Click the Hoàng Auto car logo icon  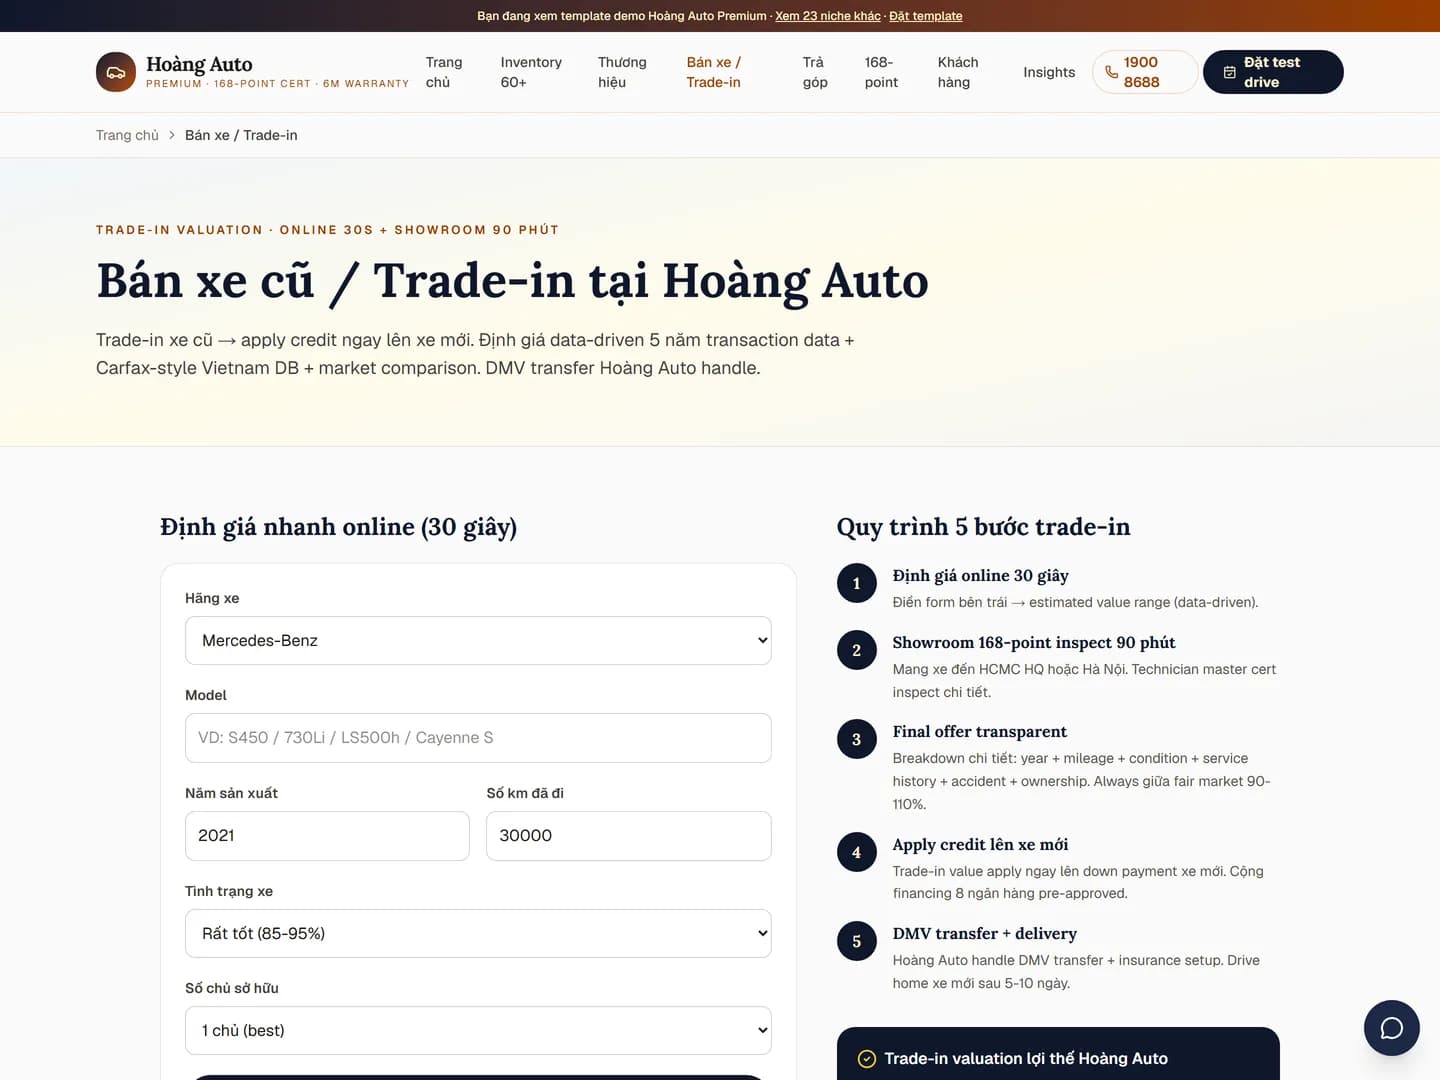(116, 72)
